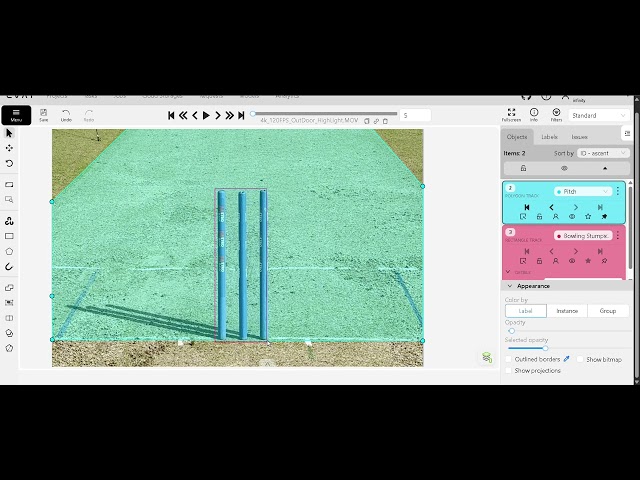Toggle lock on the Pitch object
Viewport: 640px width, 480px height.
click(x=539, y=217)
